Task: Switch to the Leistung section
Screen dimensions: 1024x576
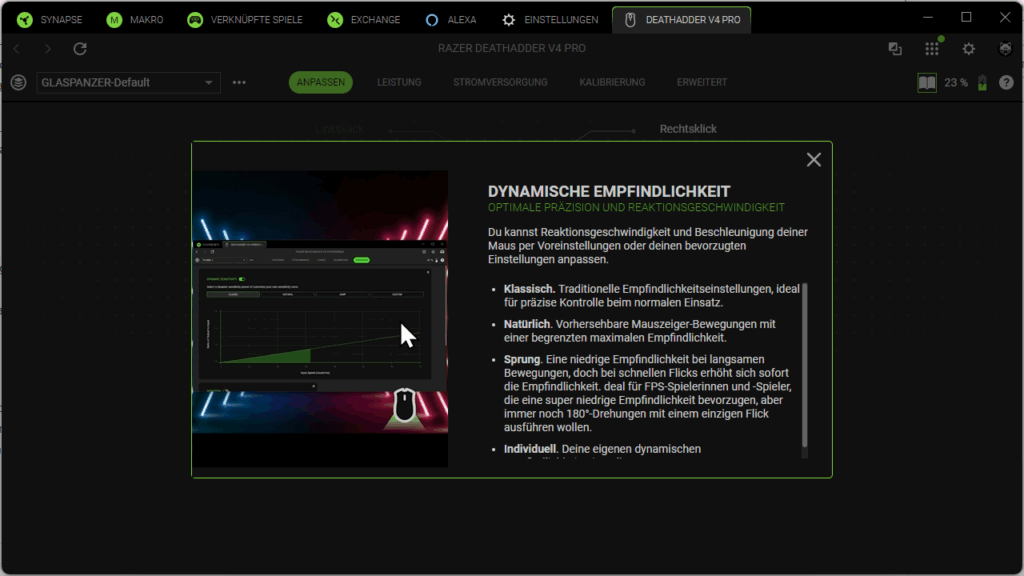Action: [x=399, y=82]
